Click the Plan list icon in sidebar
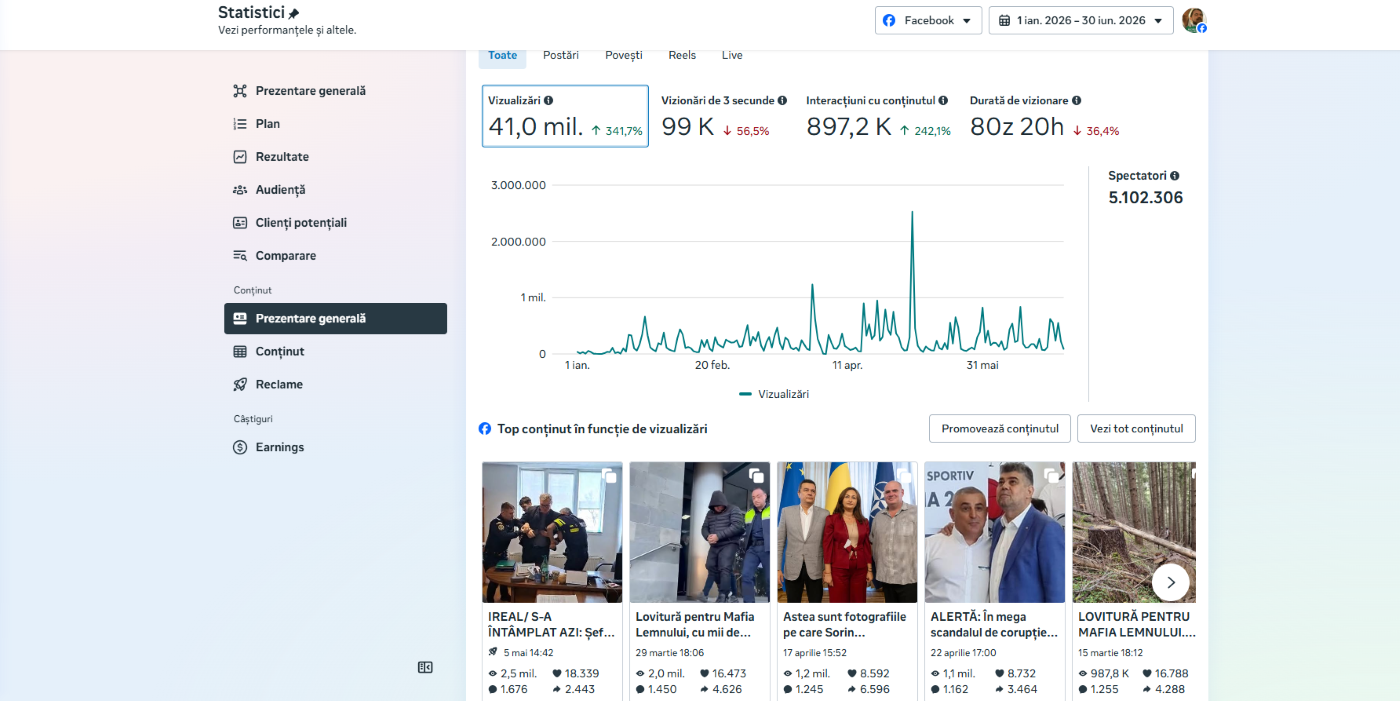 (x=240, y=124)
